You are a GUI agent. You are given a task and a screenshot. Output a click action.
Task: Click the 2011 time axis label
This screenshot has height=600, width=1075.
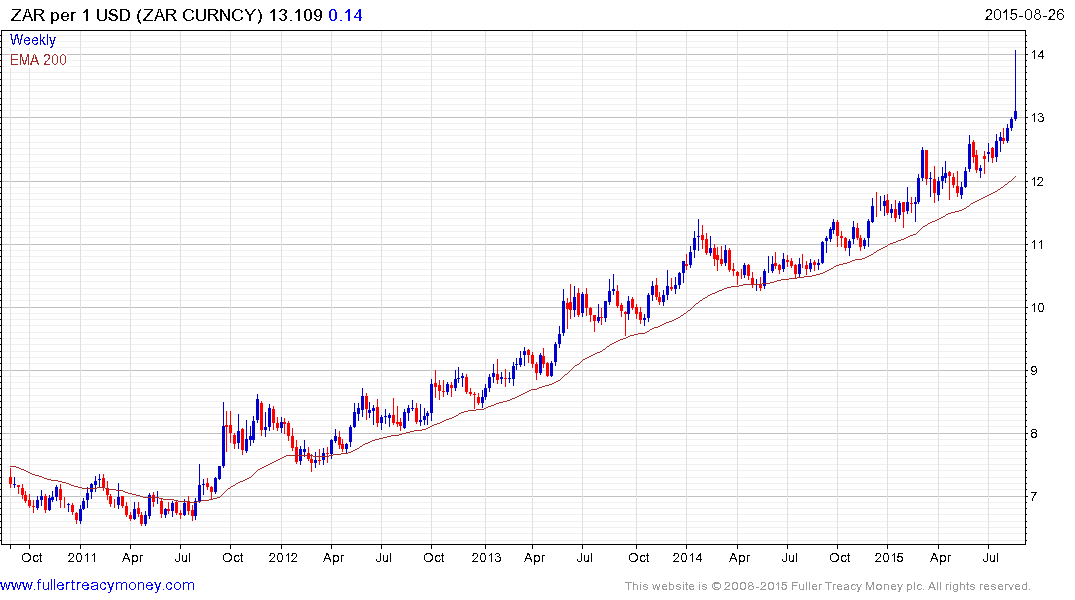tap(82, 557)
